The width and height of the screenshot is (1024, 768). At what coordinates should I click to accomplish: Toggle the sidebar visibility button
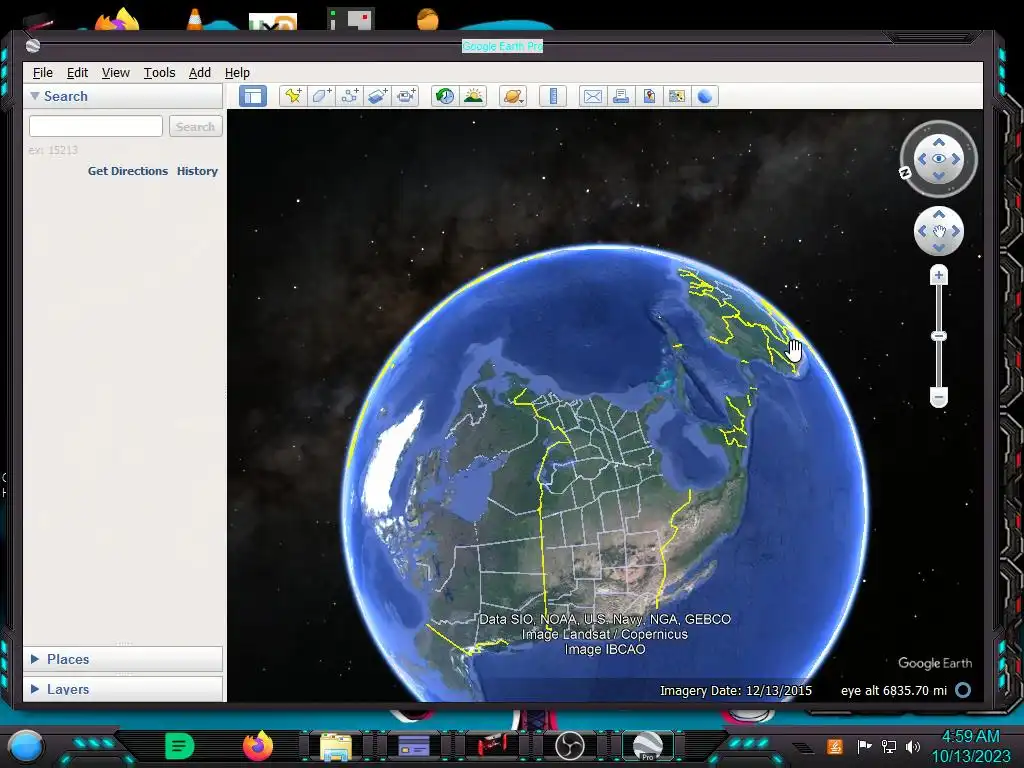[x=253, y=96]
